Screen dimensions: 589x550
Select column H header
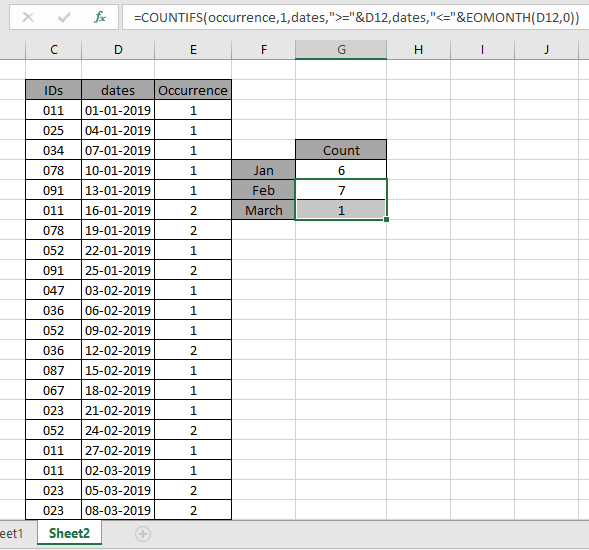pos(418,50)
